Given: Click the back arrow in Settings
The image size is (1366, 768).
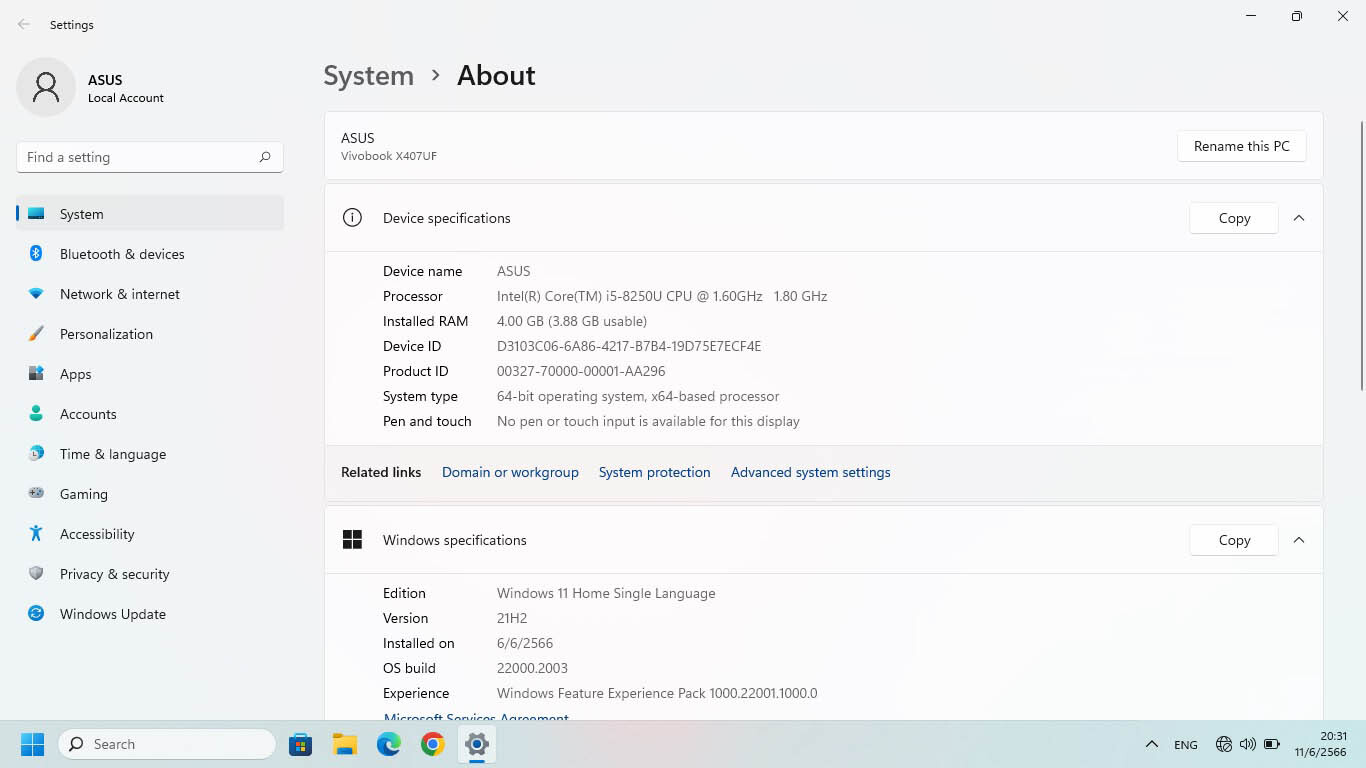Looking at the screenshot, I should coord(24,25).
